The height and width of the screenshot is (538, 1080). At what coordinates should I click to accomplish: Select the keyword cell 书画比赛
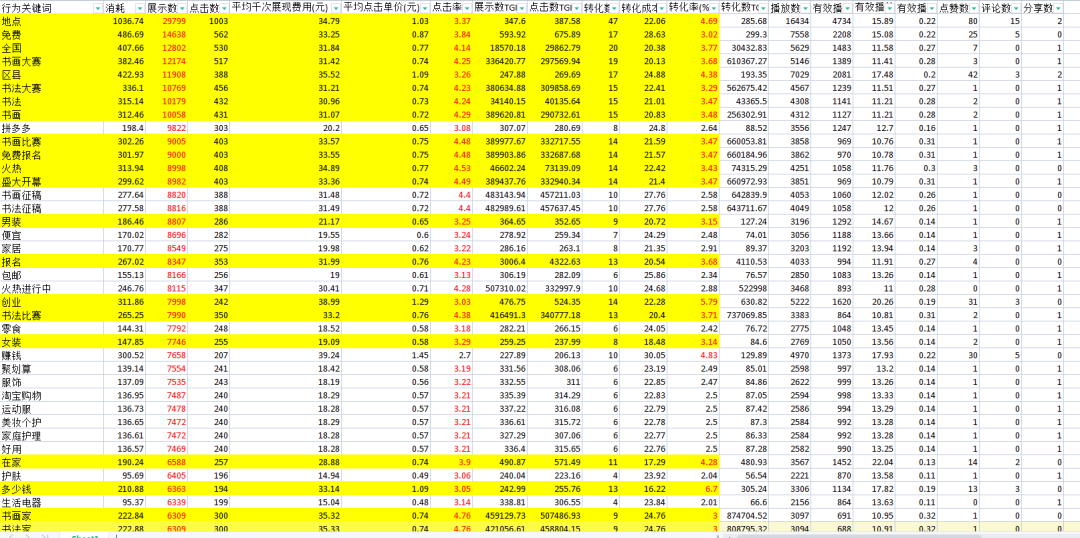[52, 142]
